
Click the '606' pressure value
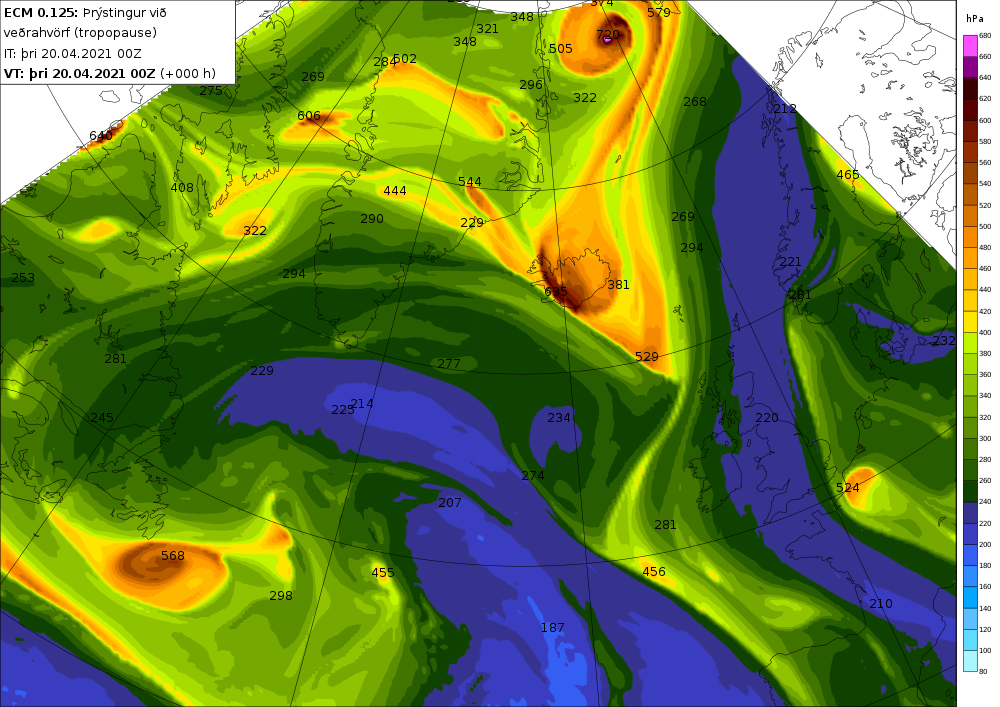click(309, 115)
